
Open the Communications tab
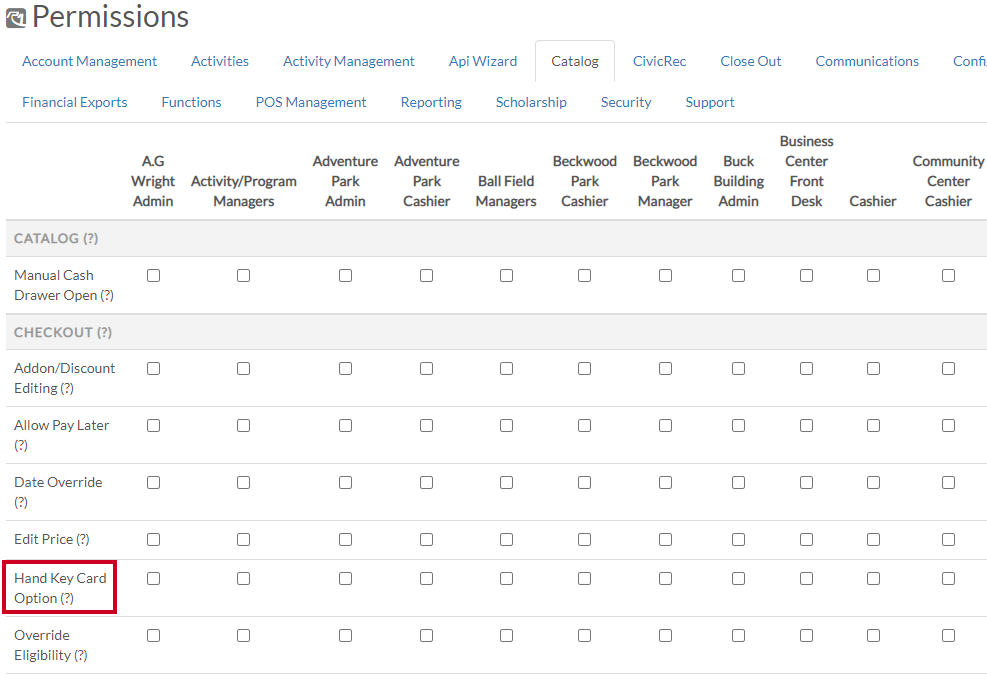[x=867, y=61]
